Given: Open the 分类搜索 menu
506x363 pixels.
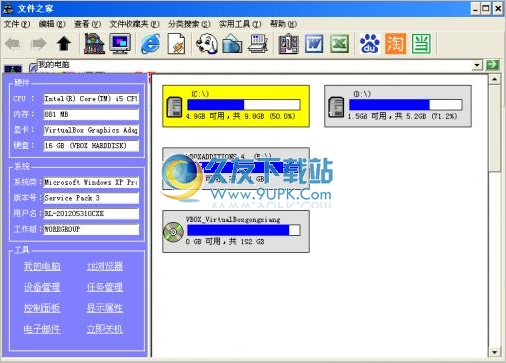Looking at the screenshot, I should pos(189,24).
